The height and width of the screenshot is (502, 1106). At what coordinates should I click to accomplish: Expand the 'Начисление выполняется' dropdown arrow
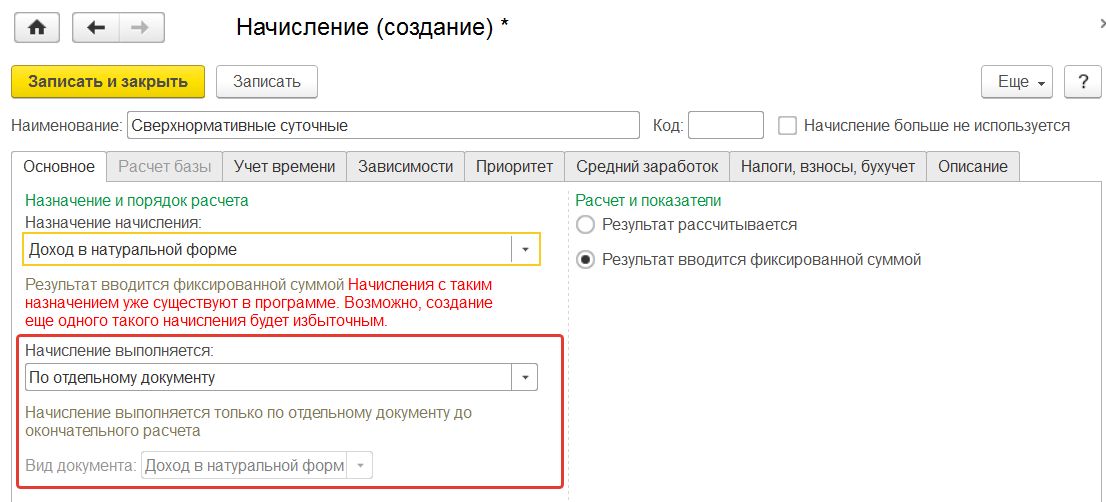[525, 377]
